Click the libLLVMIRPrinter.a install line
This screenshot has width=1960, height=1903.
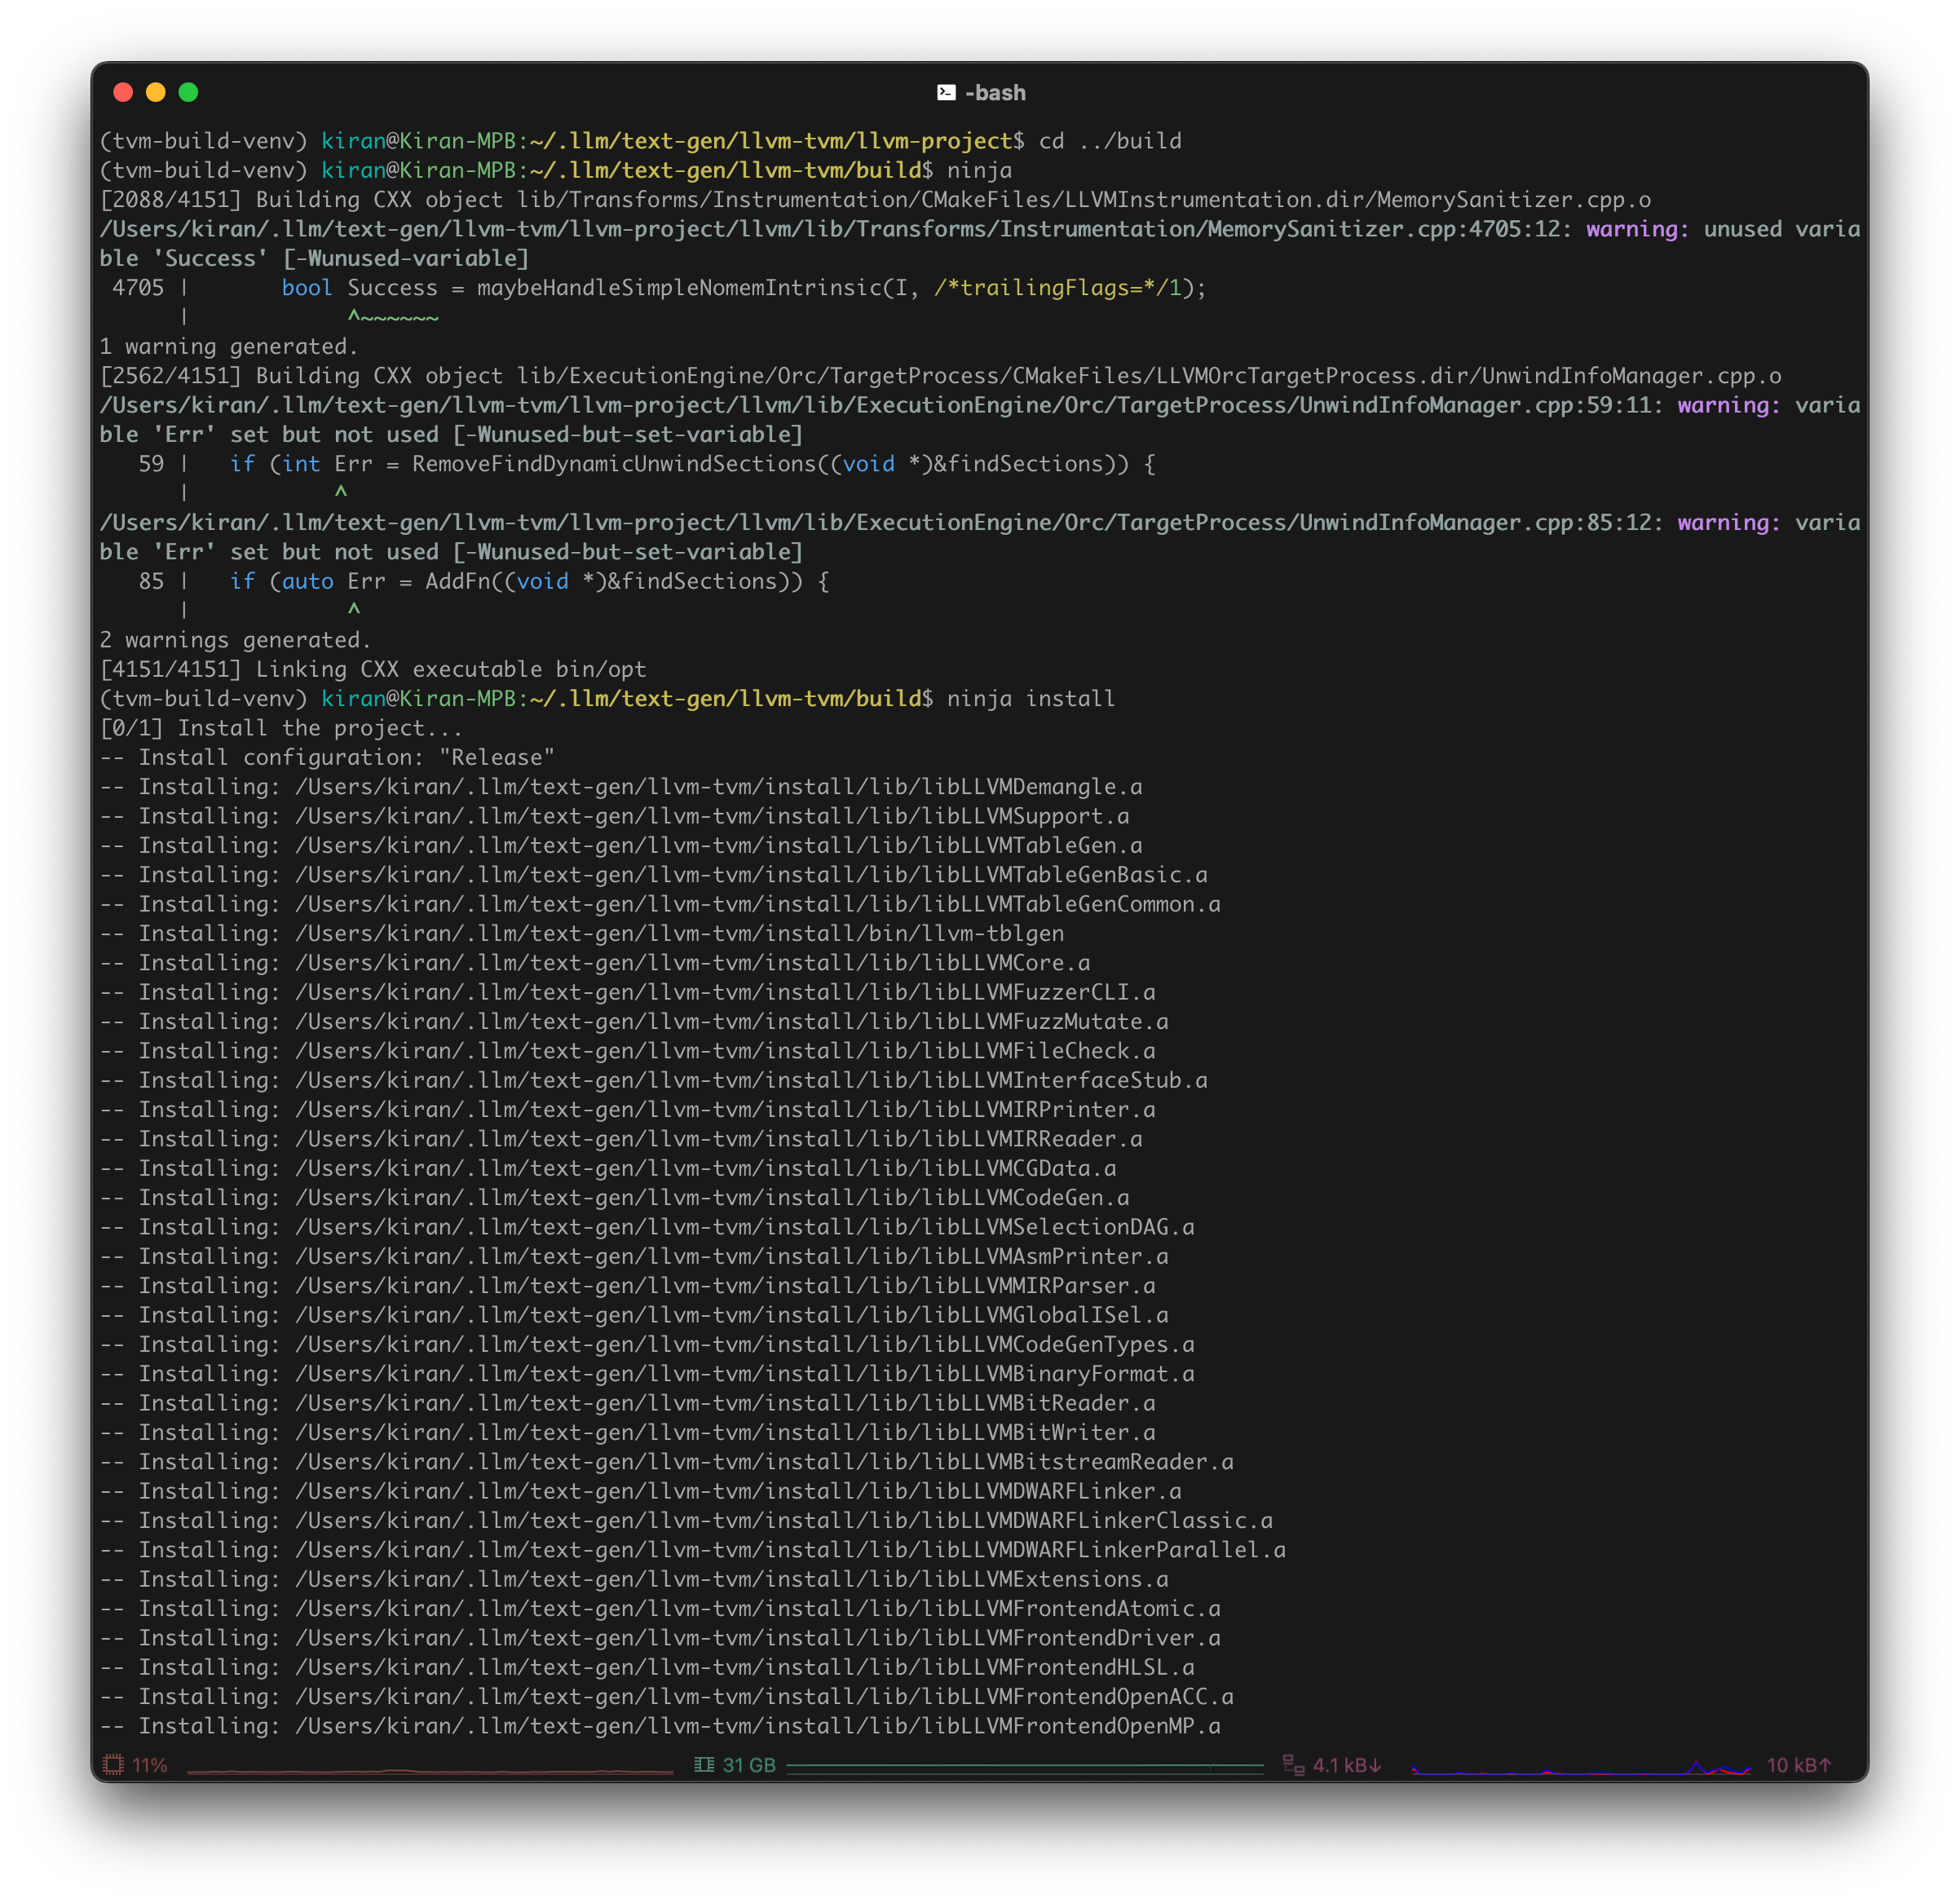[627, 1110]
